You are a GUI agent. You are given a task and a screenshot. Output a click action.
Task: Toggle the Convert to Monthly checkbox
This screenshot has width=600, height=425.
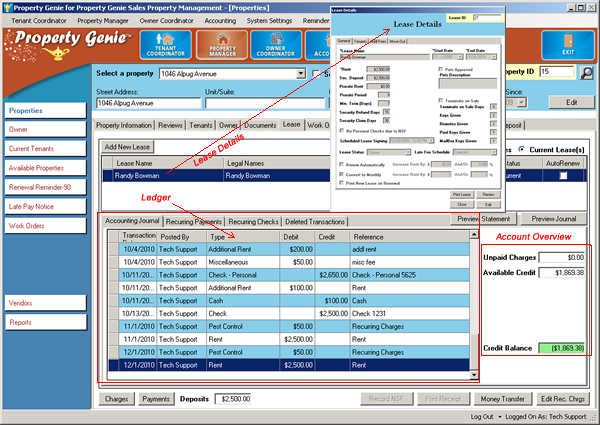click(341, 174)
